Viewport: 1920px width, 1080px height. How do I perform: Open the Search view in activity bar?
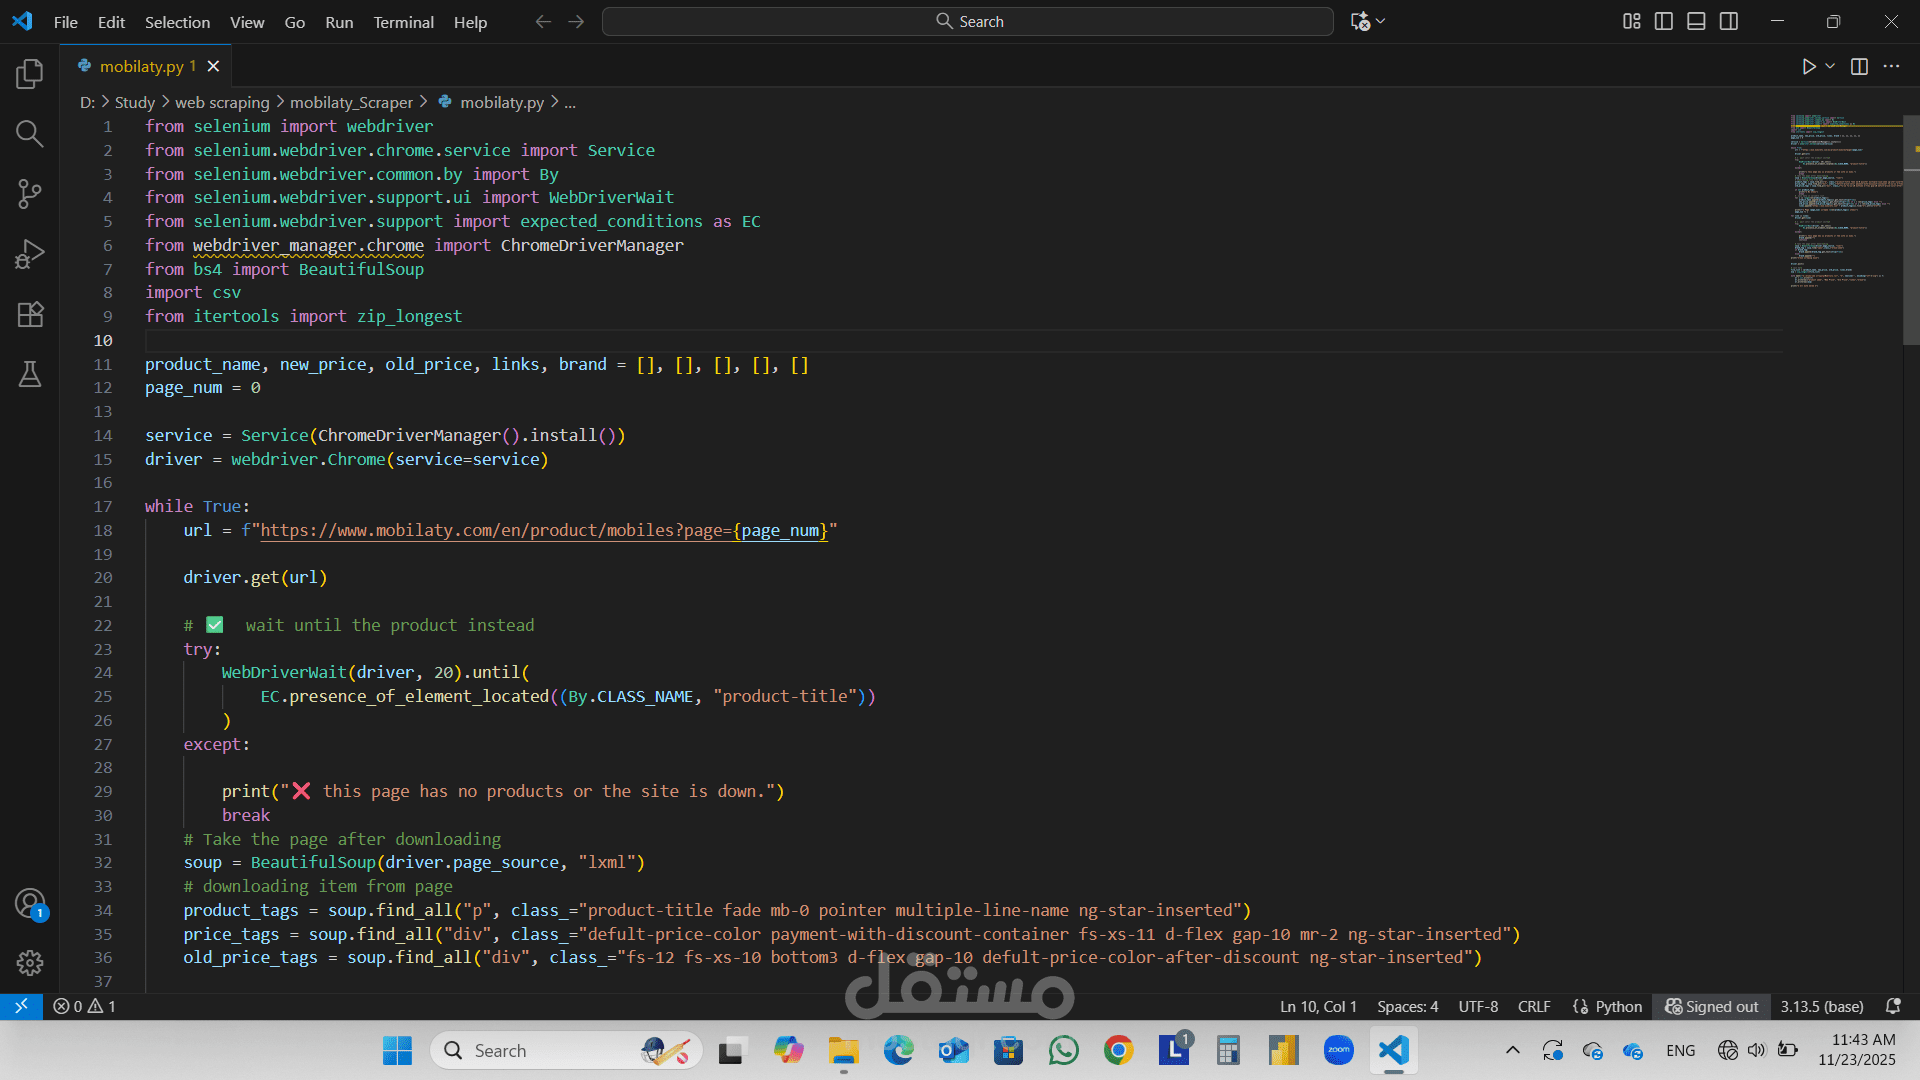point(30,134)
